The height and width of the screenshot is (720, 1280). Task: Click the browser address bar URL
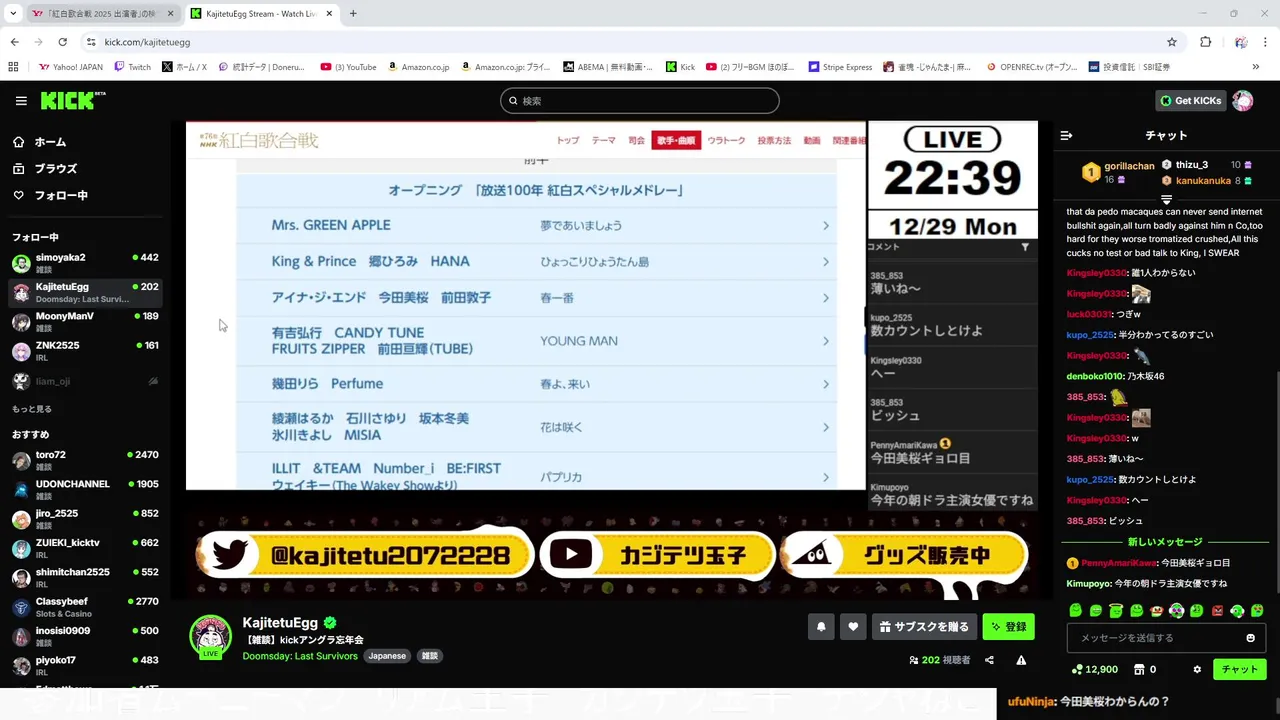click(x=147, y=42)
